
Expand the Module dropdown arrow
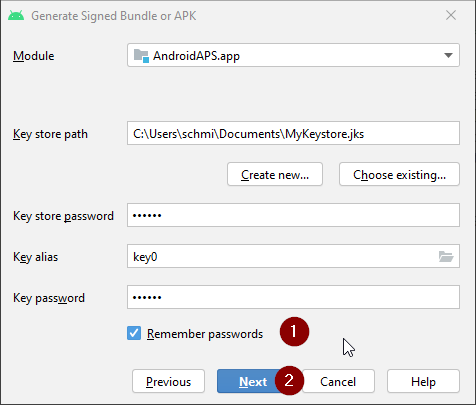pyautogui.click(x=448, y=55)
